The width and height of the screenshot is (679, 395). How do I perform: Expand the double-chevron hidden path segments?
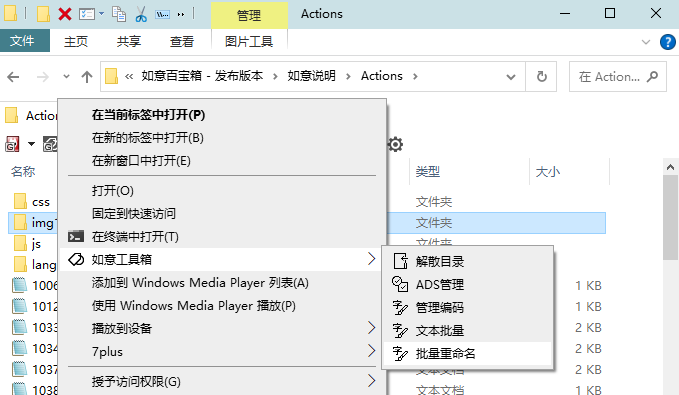(129, 77)
